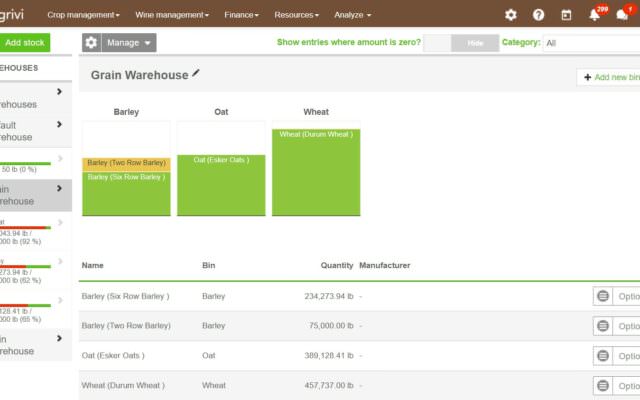Click the Bin column header

[x=209, y=265]
